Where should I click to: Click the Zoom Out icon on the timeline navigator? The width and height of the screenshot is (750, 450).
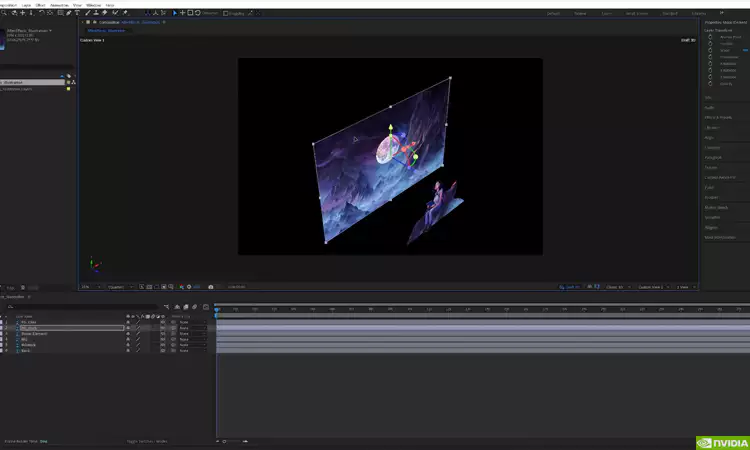(x=218, y=441)
